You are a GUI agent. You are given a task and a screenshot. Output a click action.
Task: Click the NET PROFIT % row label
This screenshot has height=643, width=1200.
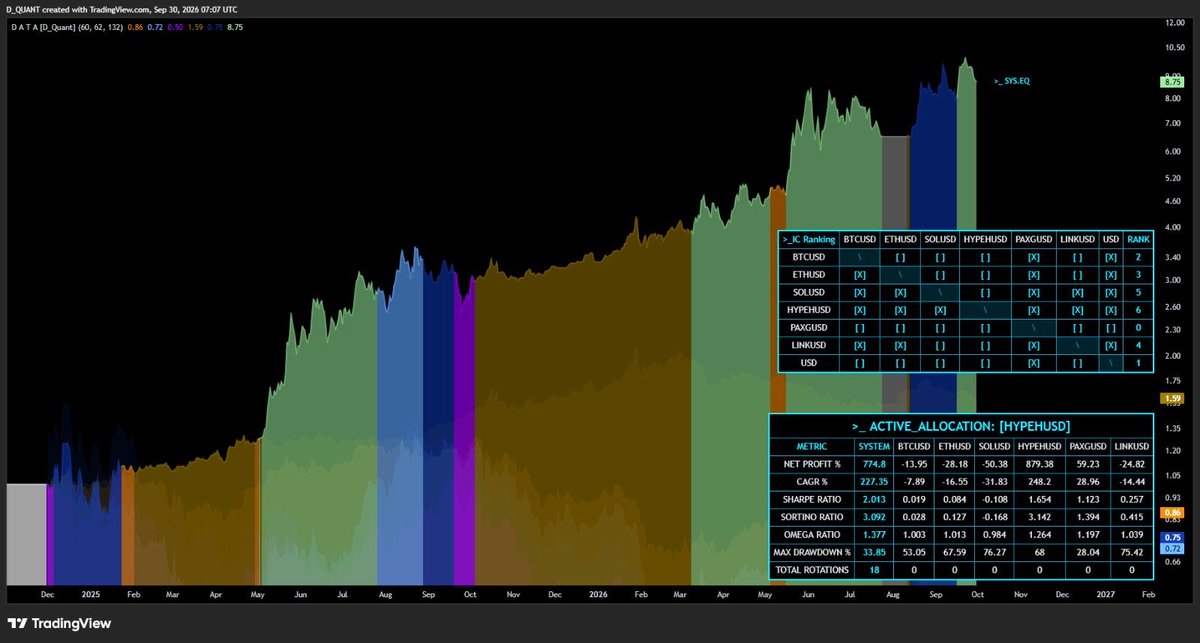[x=811, y=464]
